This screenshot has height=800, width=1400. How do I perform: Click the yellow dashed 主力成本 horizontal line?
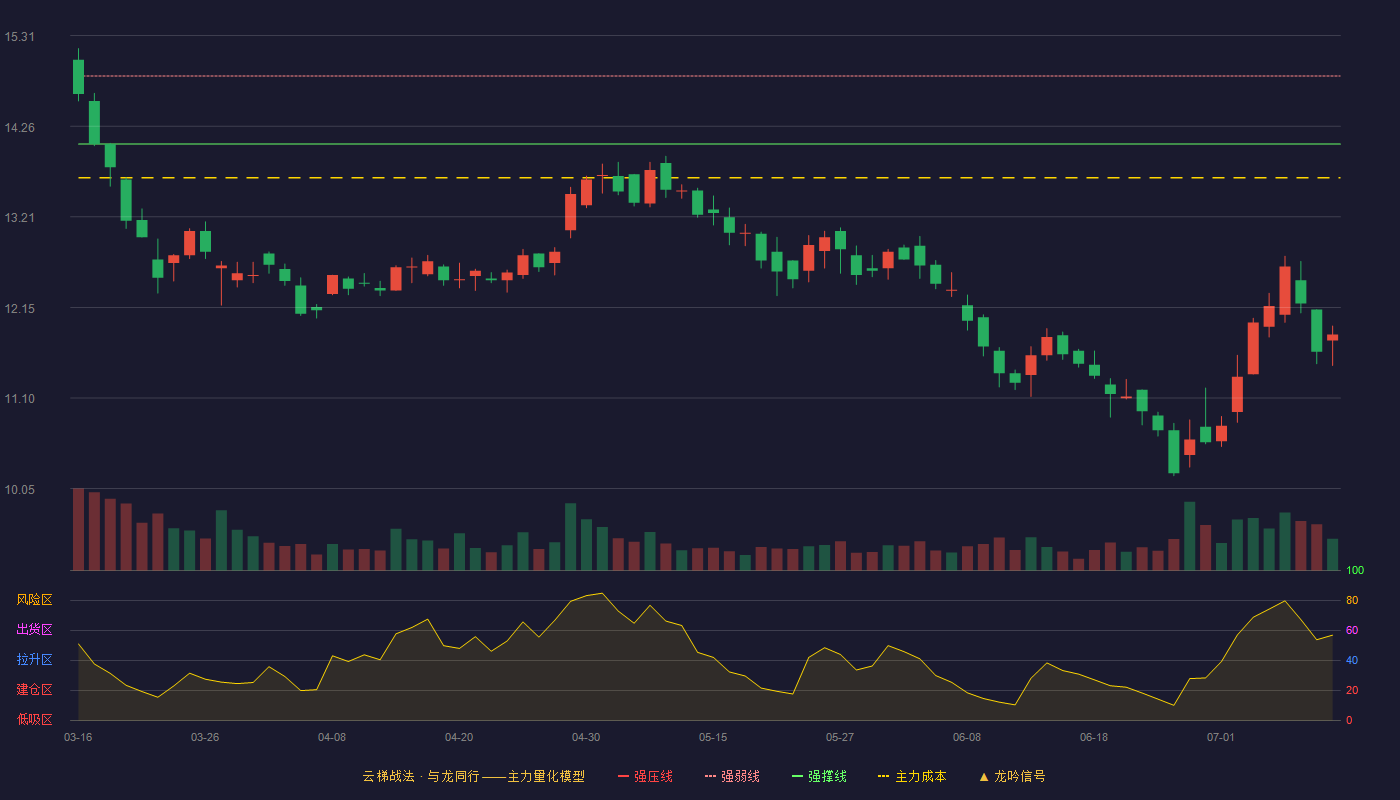[710, 178]
